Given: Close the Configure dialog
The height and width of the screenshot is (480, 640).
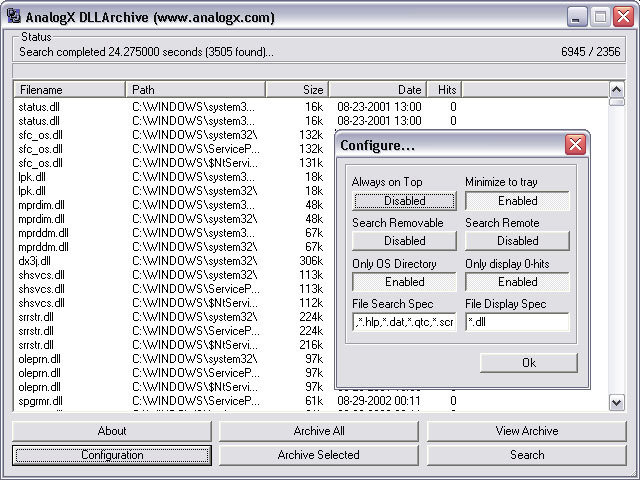Looking at the screenshot, I should (576, 144).
